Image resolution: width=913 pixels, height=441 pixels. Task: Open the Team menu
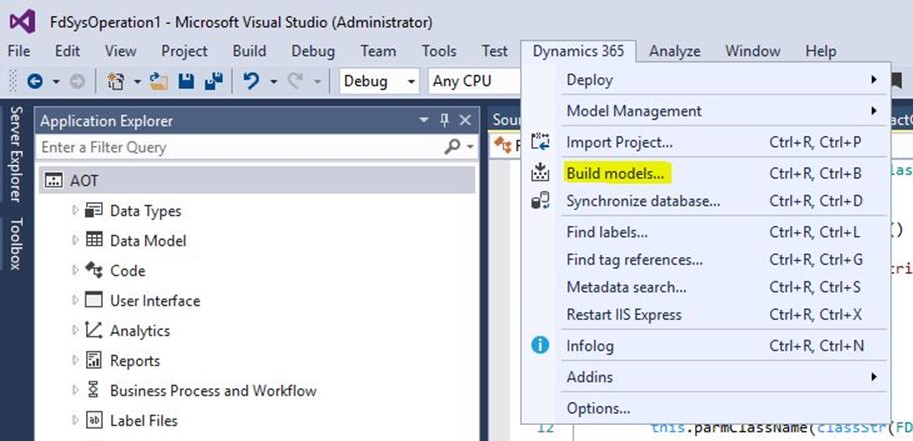coord(378,51)
